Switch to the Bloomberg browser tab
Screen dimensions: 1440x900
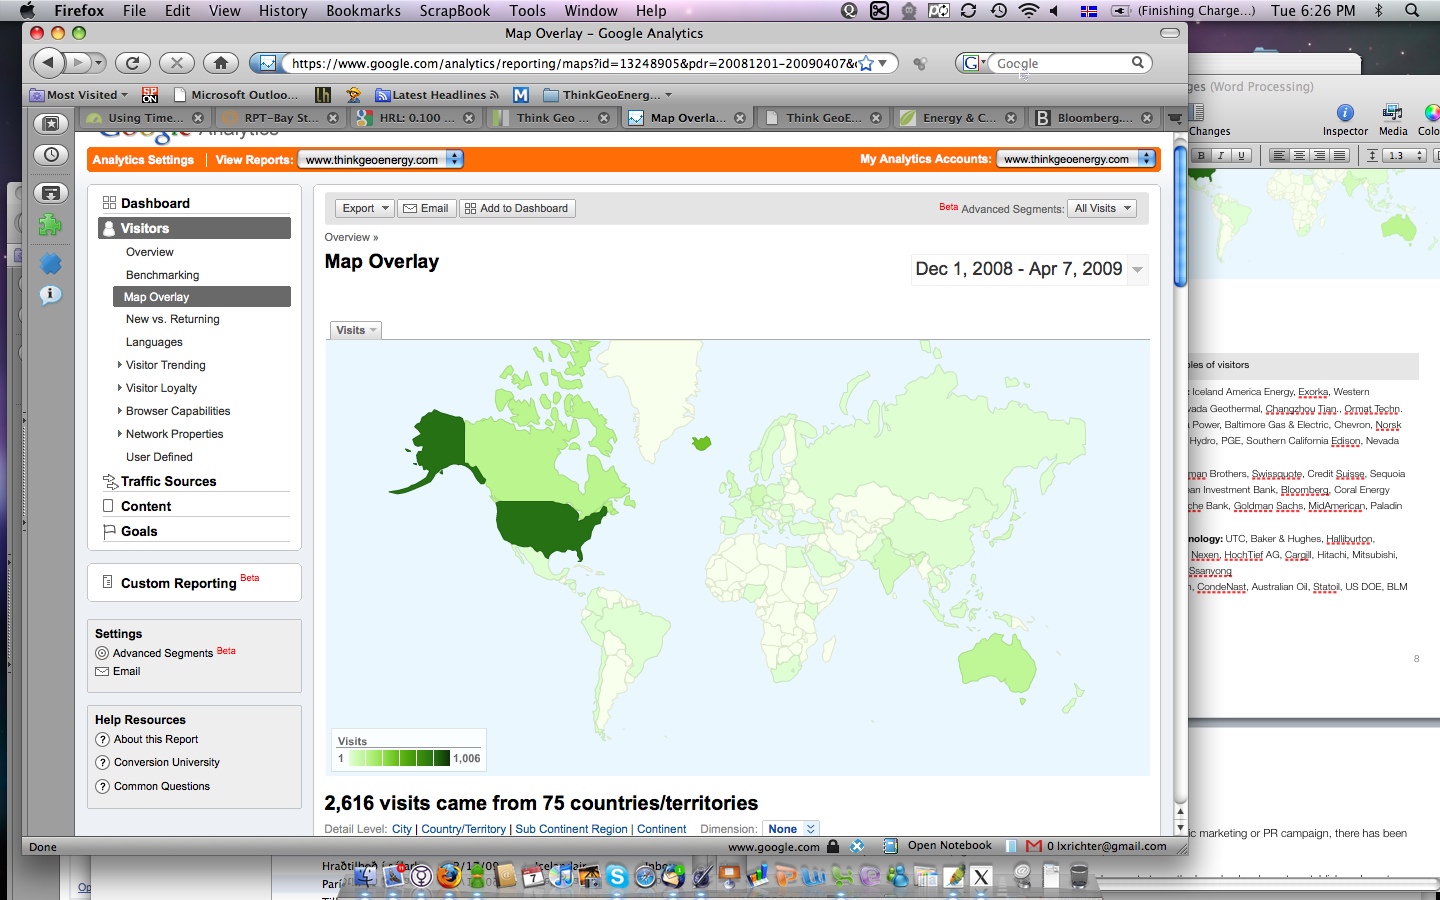pos(1093,118)
